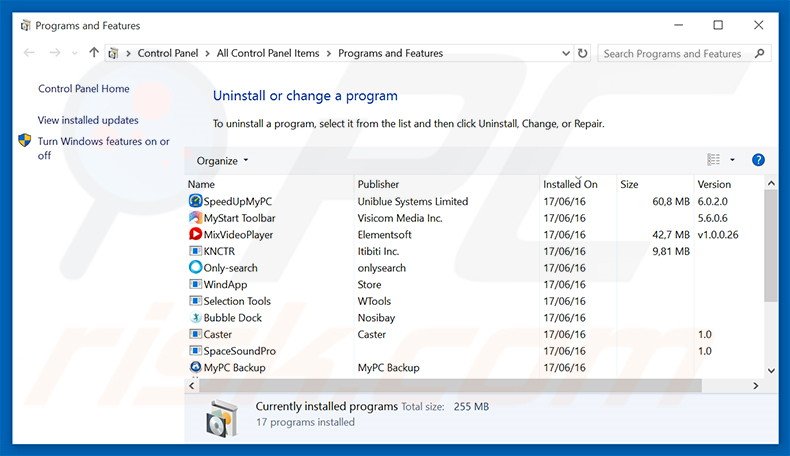Click the 60,8 MB size value
790x456 pixels.
pyautogui.click(x=671, y=202)
